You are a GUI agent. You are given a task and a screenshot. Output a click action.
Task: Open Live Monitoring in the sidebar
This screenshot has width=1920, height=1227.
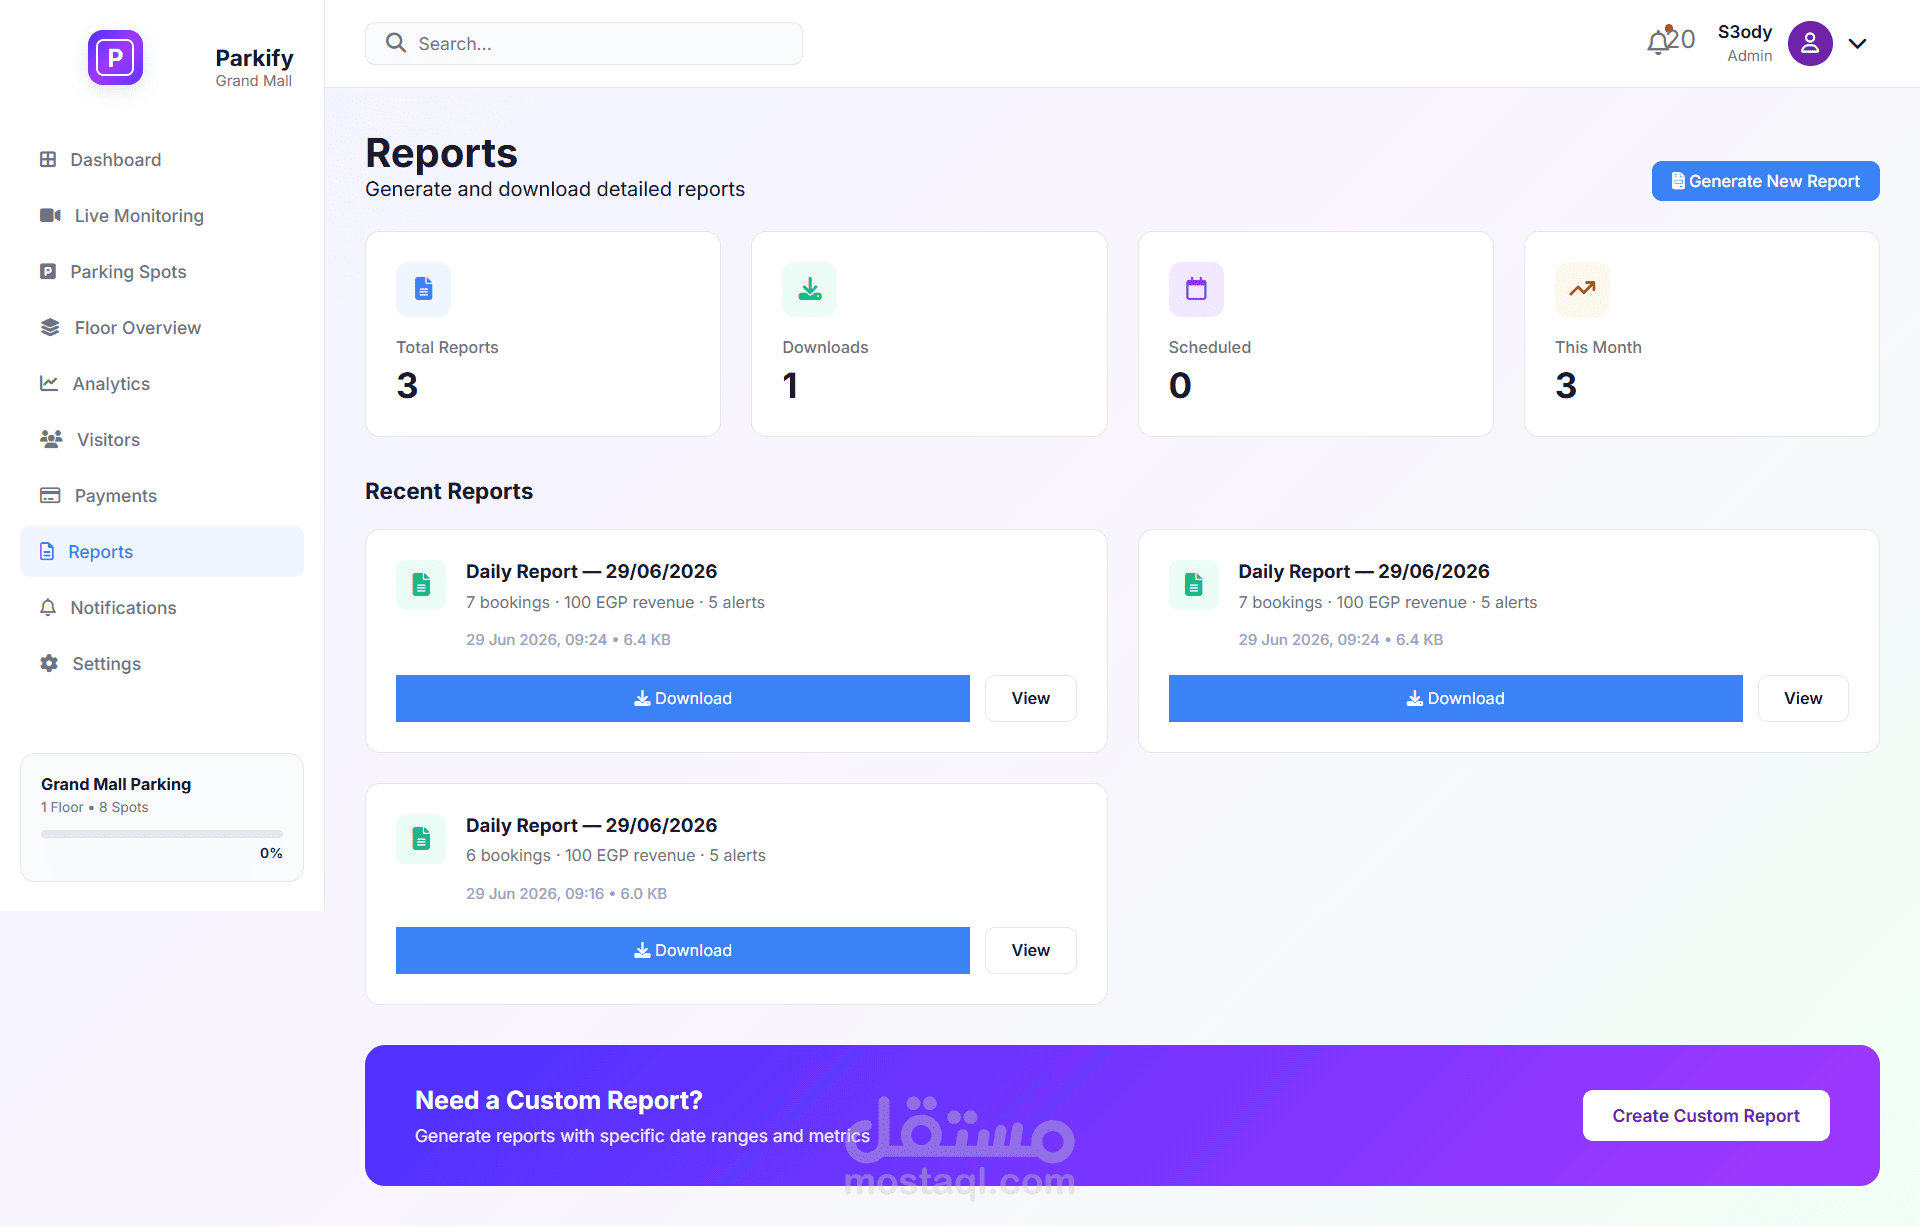point(162,216)
